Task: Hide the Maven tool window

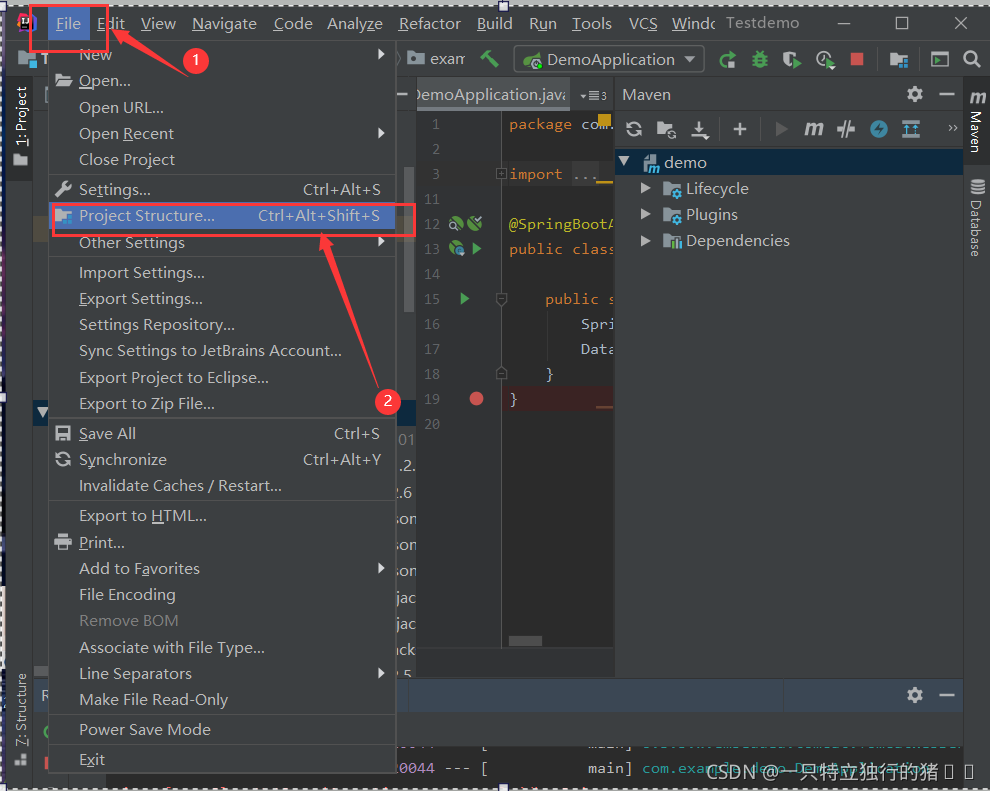Action: pyautogui.click(x=946, y=95)
